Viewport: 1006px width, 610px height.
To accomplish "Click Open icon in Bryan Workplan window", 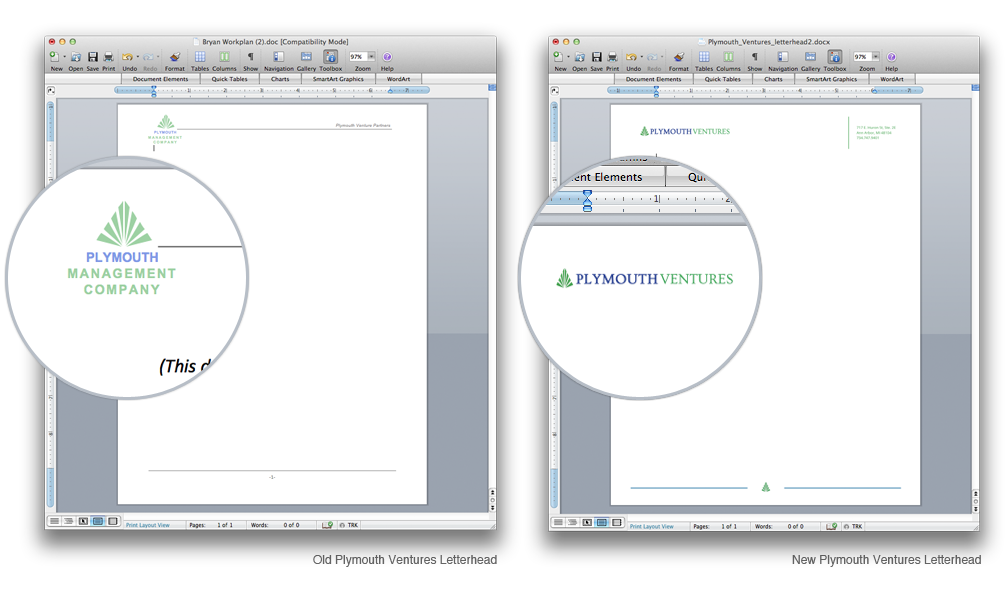I will pyautogui.click(x=76, y=57).
